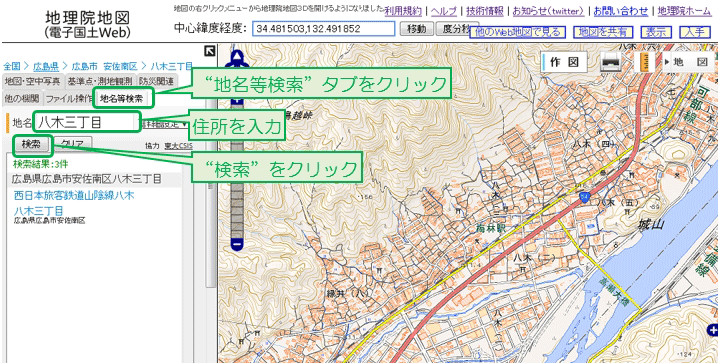Zoom out with the minus button below the slider
This screenshot has width=718, height=363.
[237, 245]
